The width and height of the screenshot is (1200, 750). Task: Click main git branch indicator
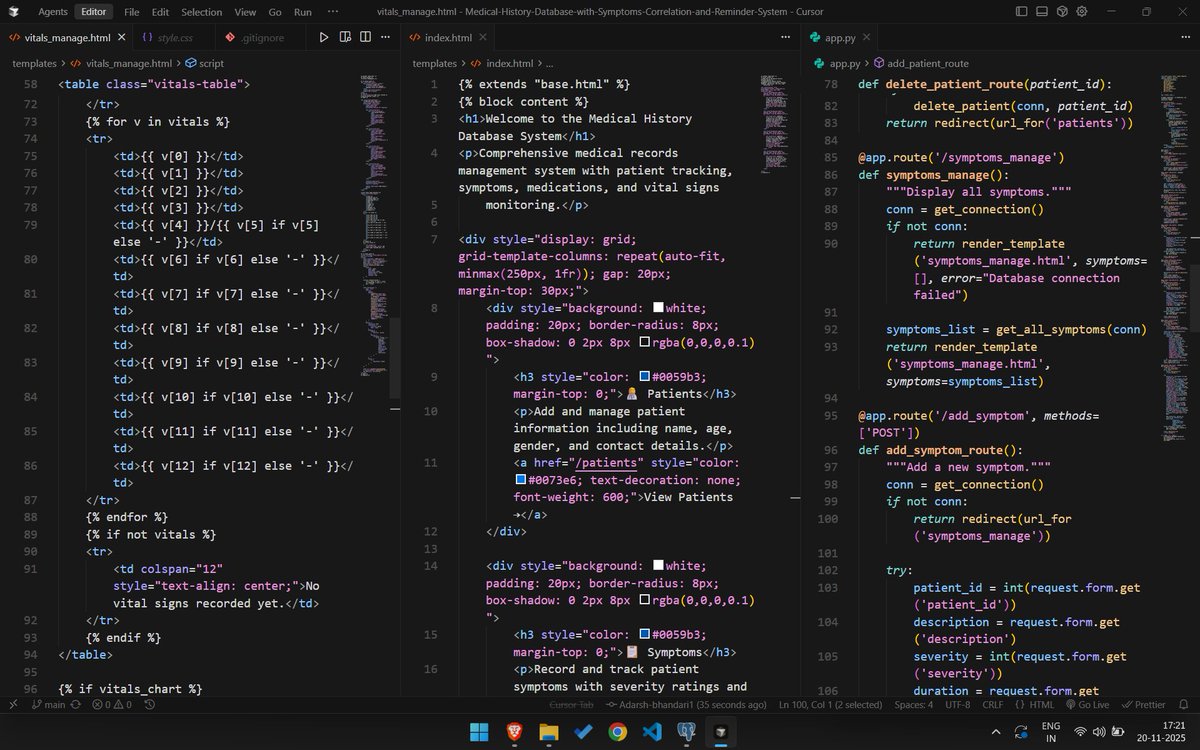click(49, 704)
